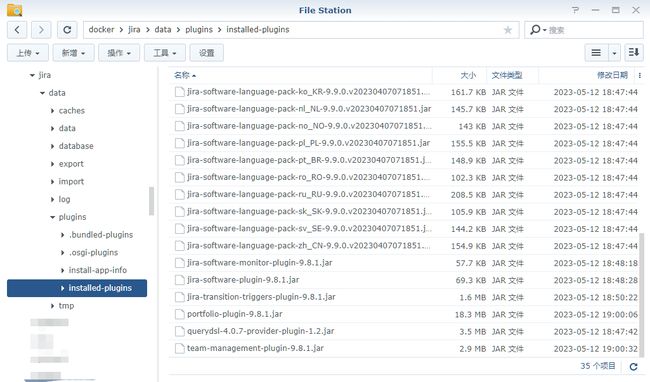Add current path to favorites with star icon
Screen dimensions: 650x382
(x=507, y=30)
